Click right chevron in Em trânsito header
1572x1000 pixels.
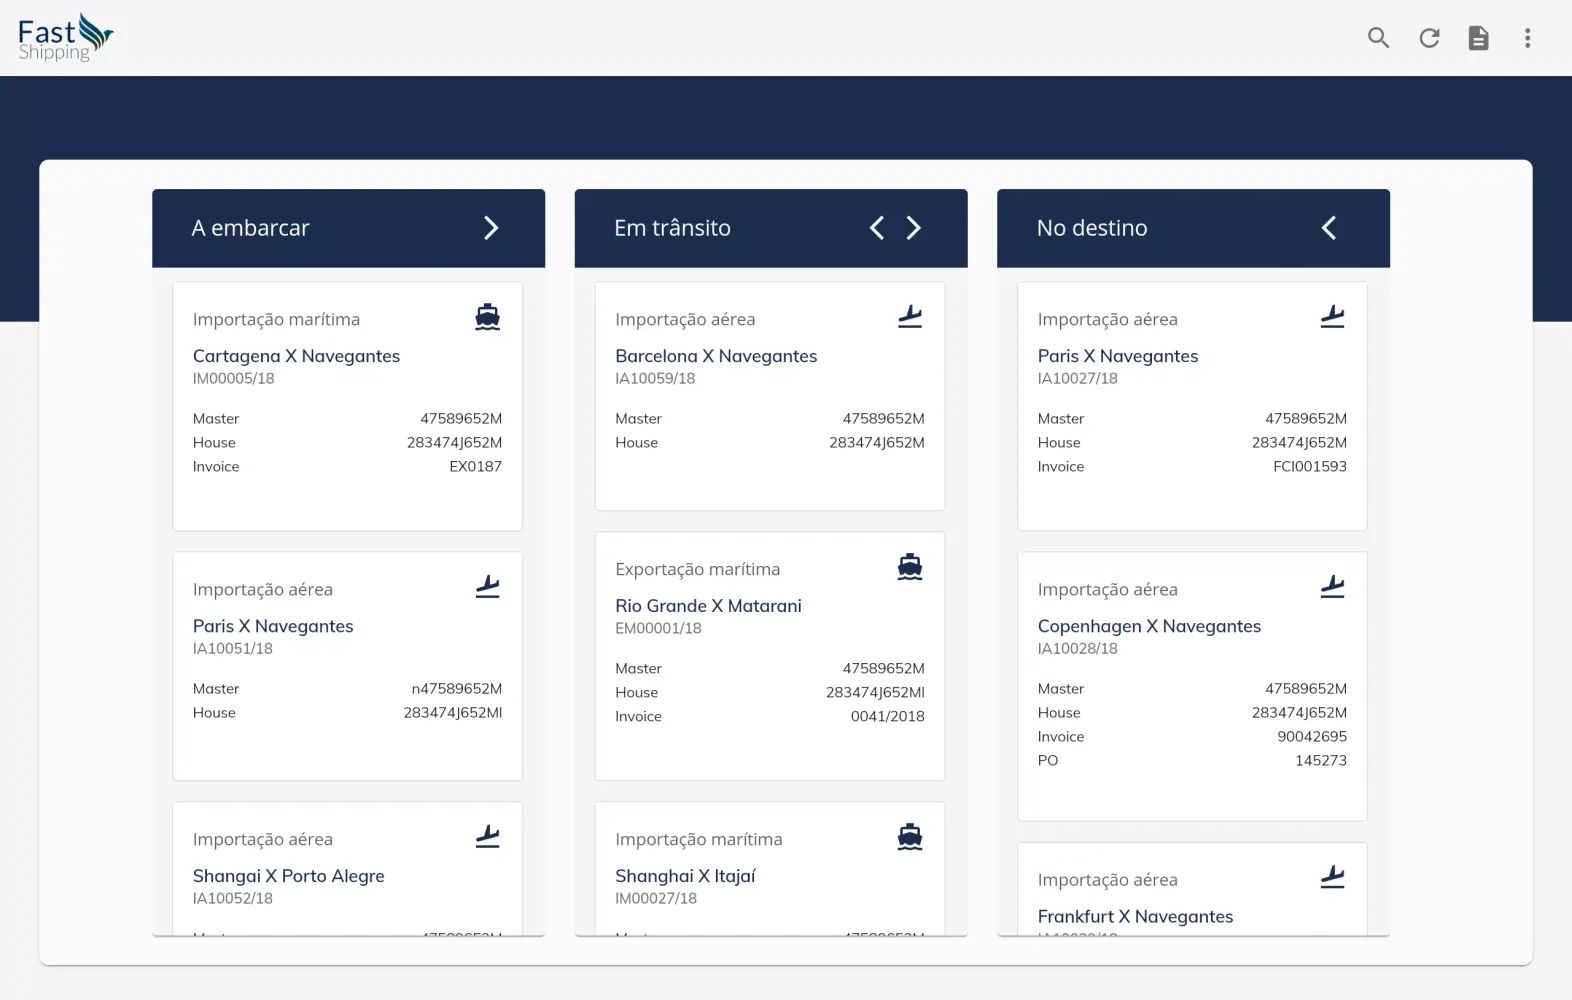[x=913, y=228]
